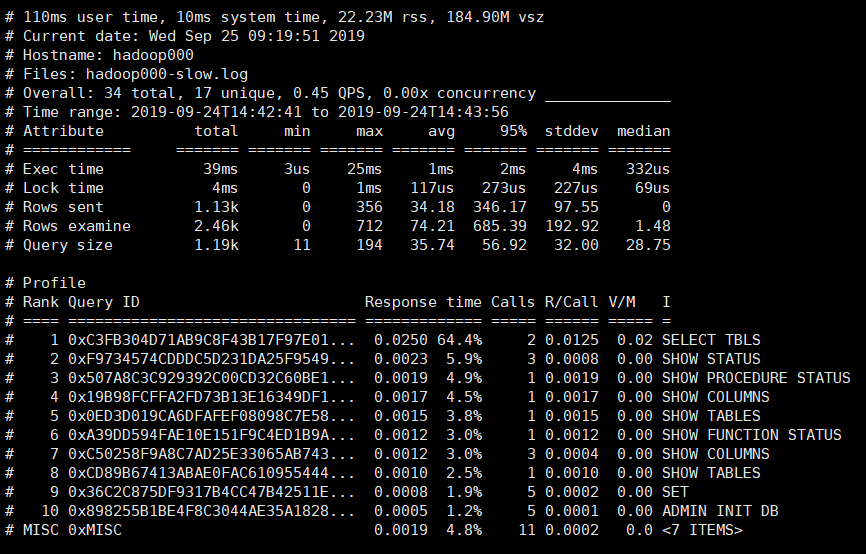866x554 pixels.
Task: Click Query size median 28.75
Action: coord(648,245)
